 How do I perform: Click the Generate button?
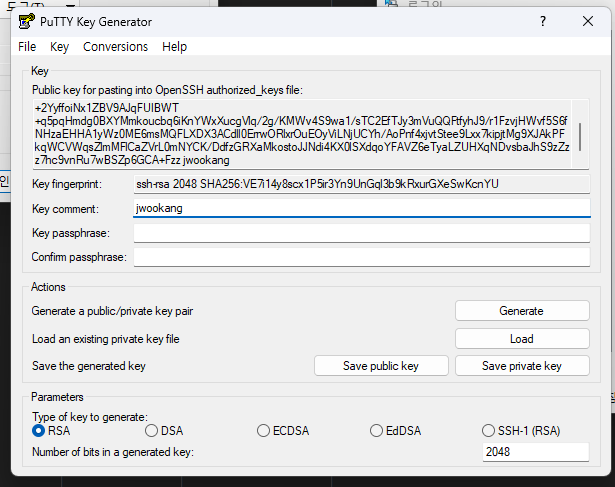[522, 311]
